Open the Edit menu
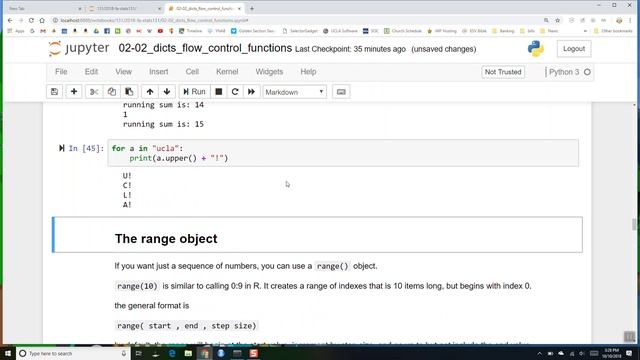This screenshot has height=360, width=640. [x=91, y=71]
